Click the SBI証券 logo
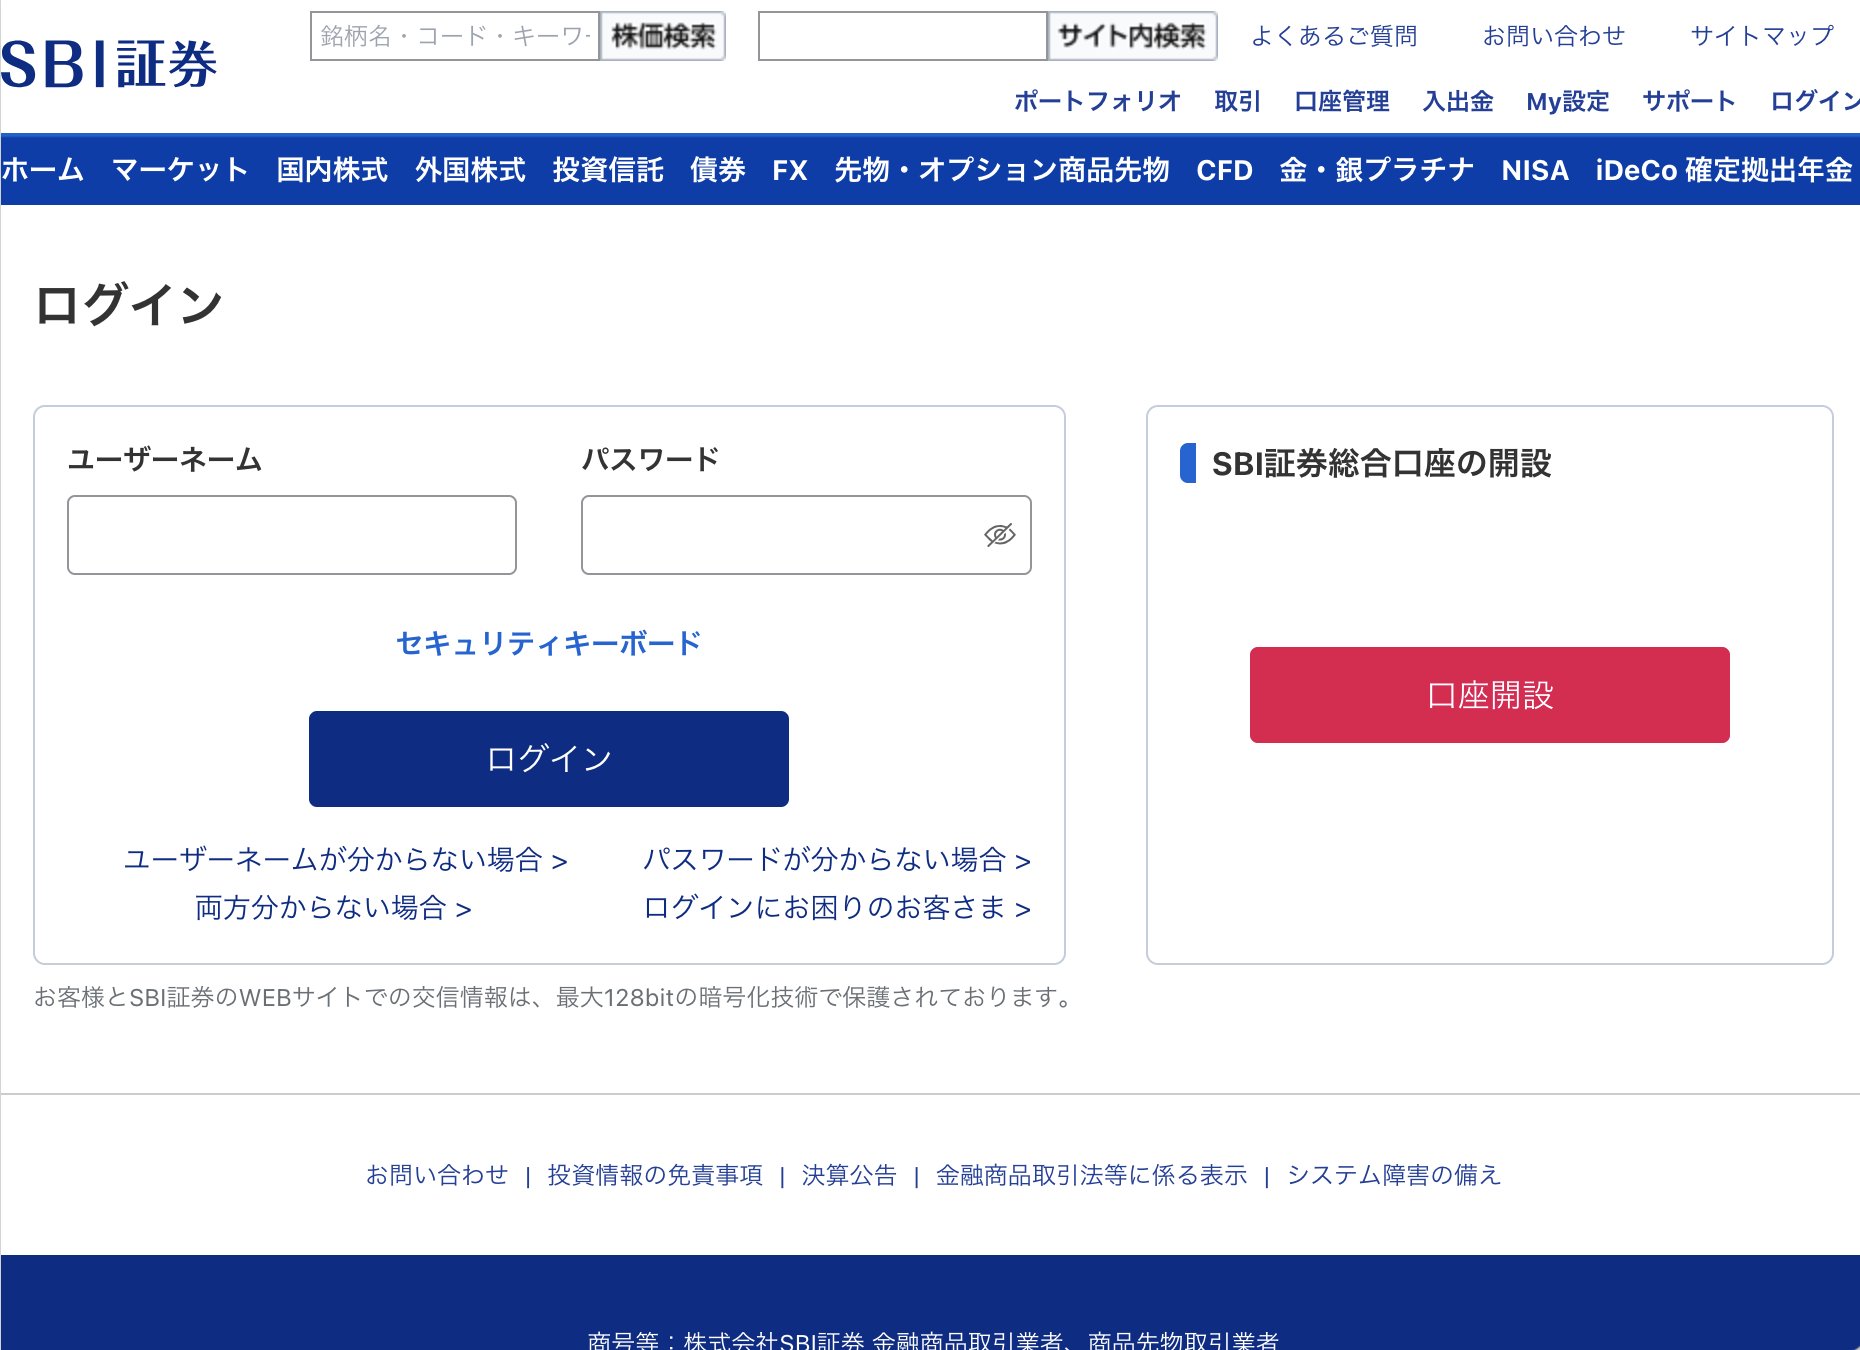 108,65
